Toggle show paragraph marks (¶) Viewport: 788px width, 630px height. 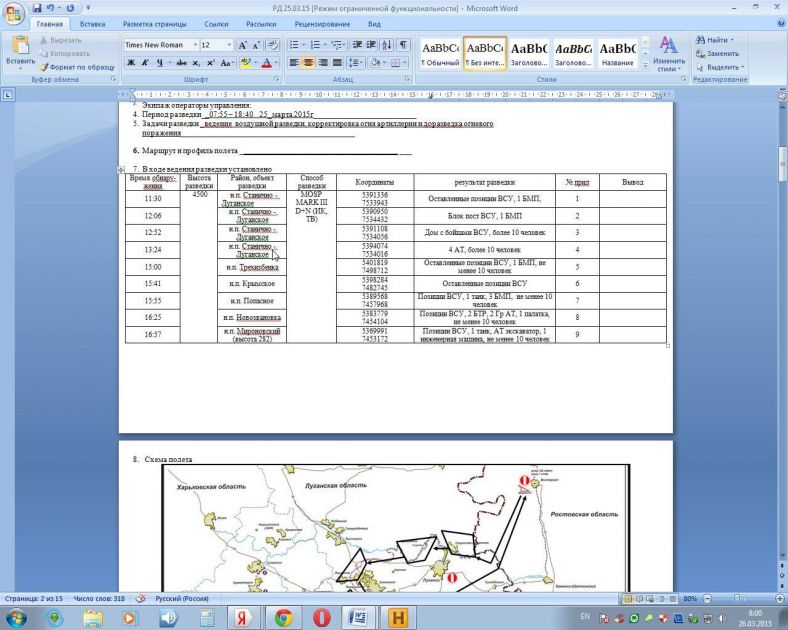point(403,45)
